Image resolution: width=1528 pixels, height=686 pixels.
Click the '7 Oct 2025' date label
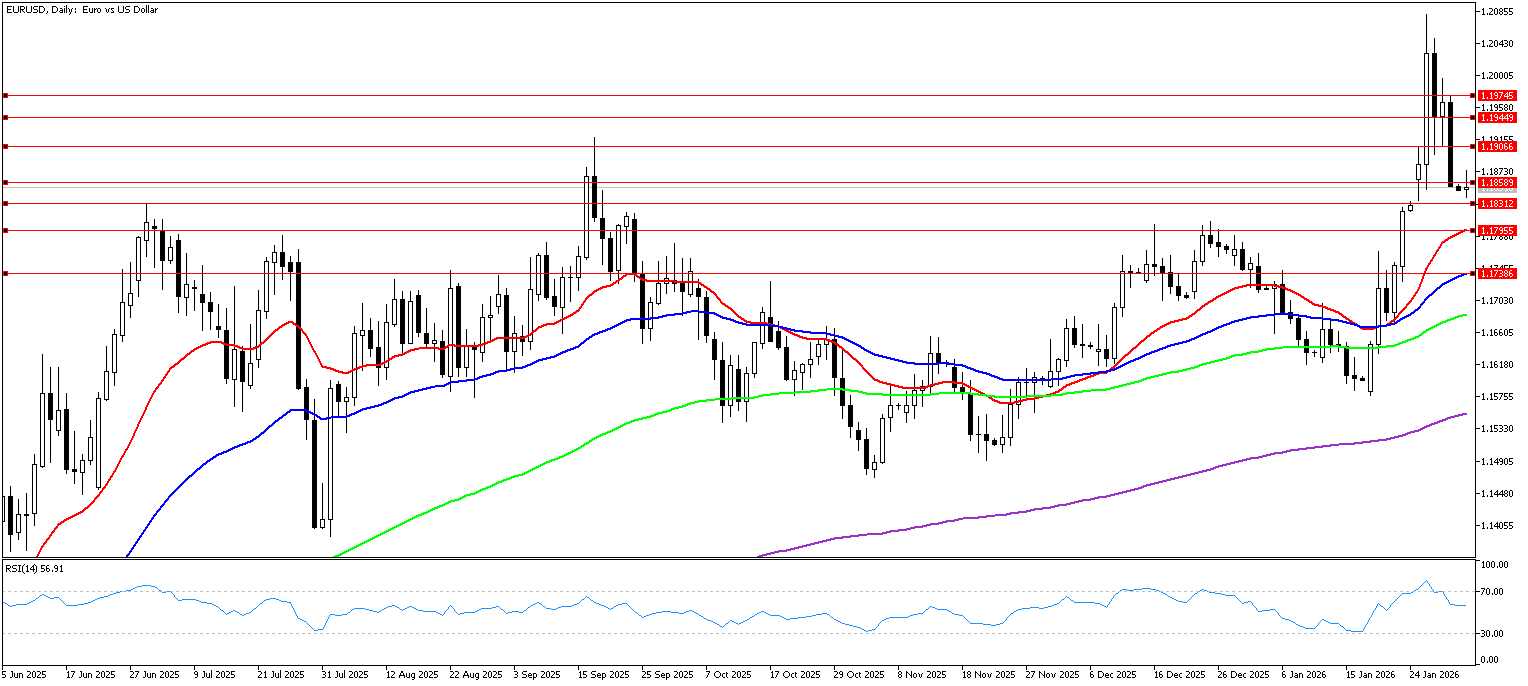pyautogui.click(x=728, y=675)
